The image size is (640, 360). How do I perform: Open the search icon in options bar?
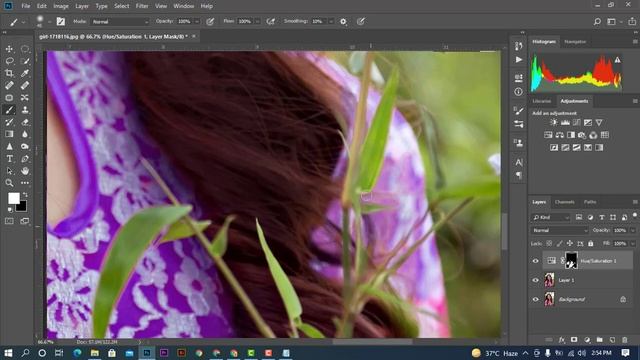coord(597,22)
